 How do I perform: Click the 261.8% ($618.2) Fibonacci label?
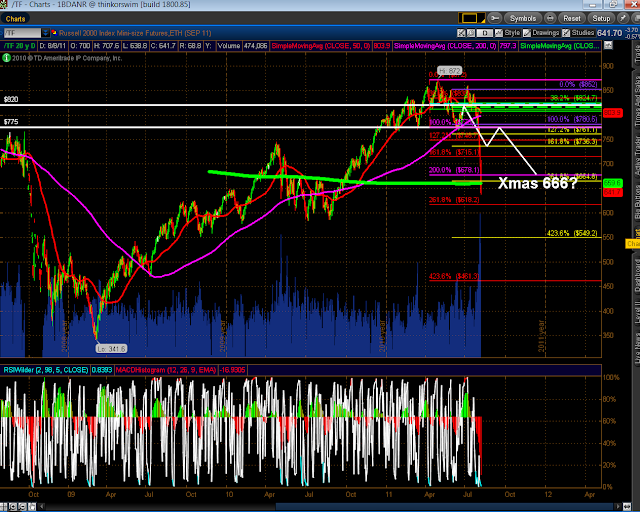pyautogui.click(x=454, y=200)
